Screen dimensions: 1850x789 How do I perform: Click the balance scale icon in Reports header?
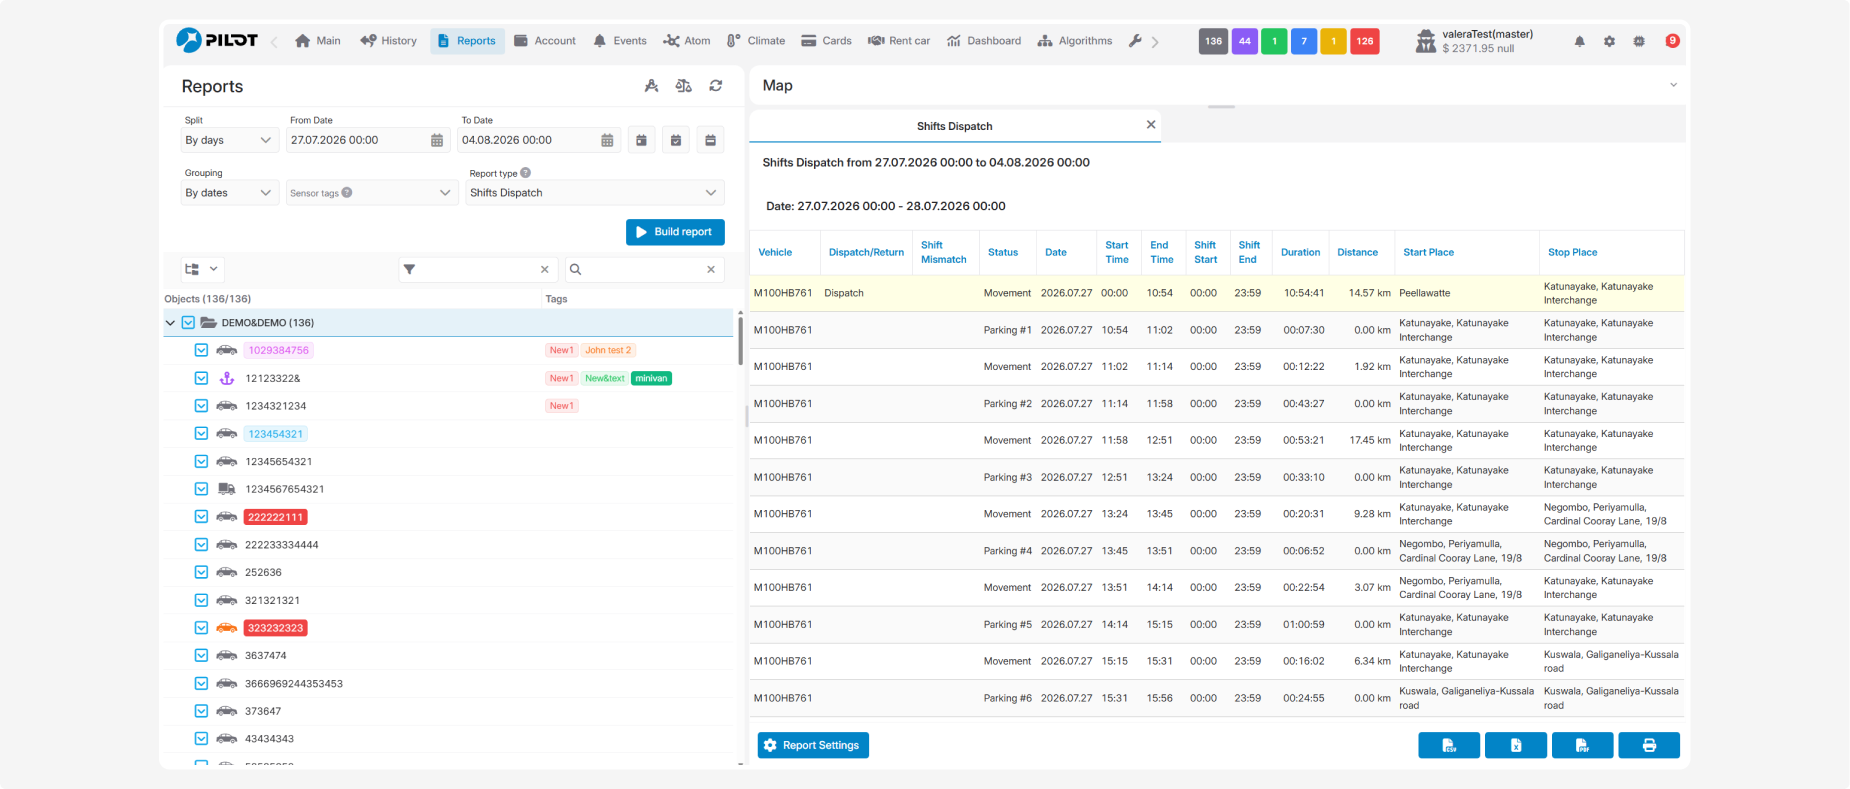684,86
